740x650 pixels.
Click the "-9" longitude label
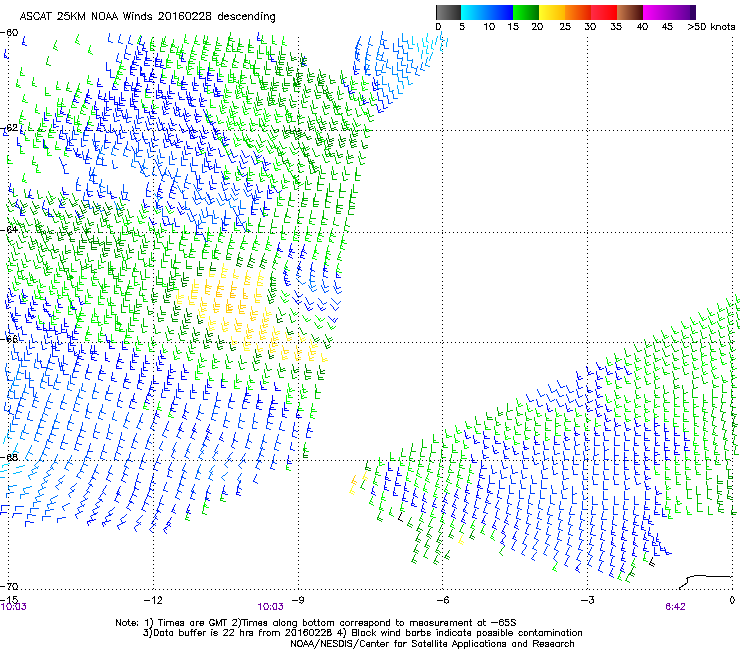(297, 600)
